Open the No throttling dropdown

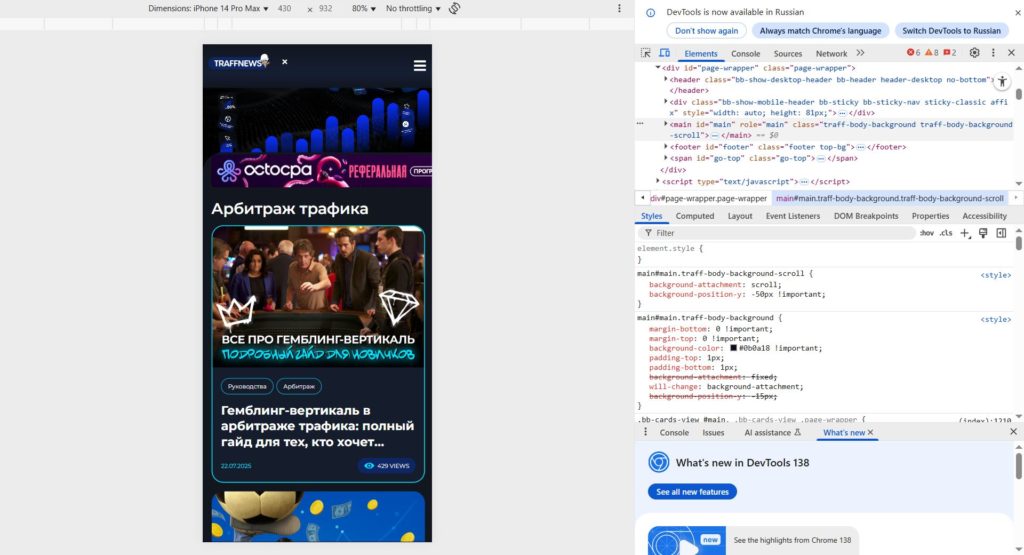(413, 8)
